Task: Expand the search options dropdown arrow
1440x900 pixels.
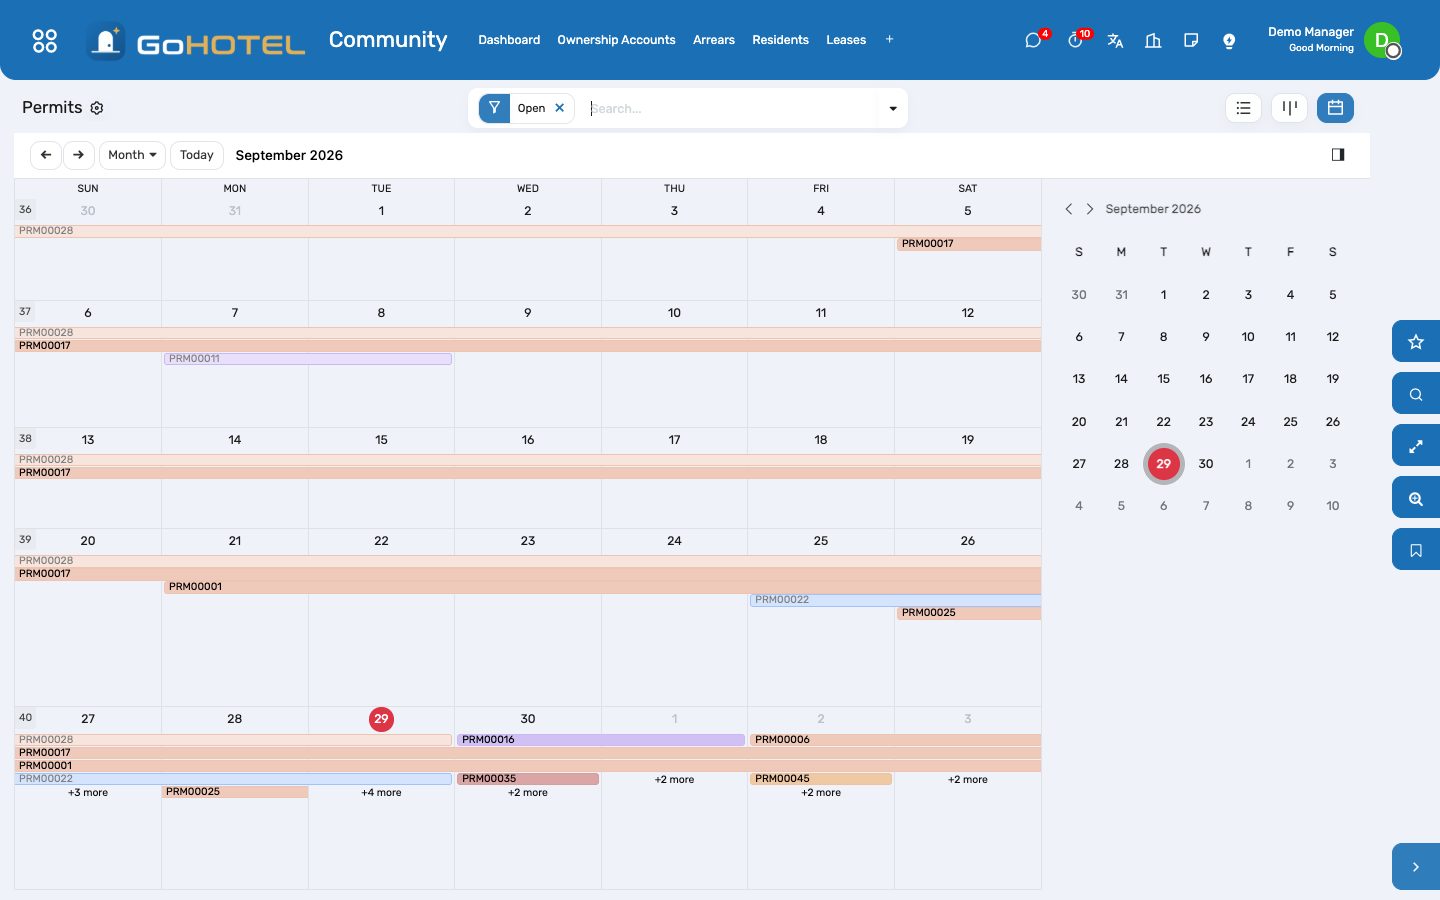Action: tap(893, 108)
